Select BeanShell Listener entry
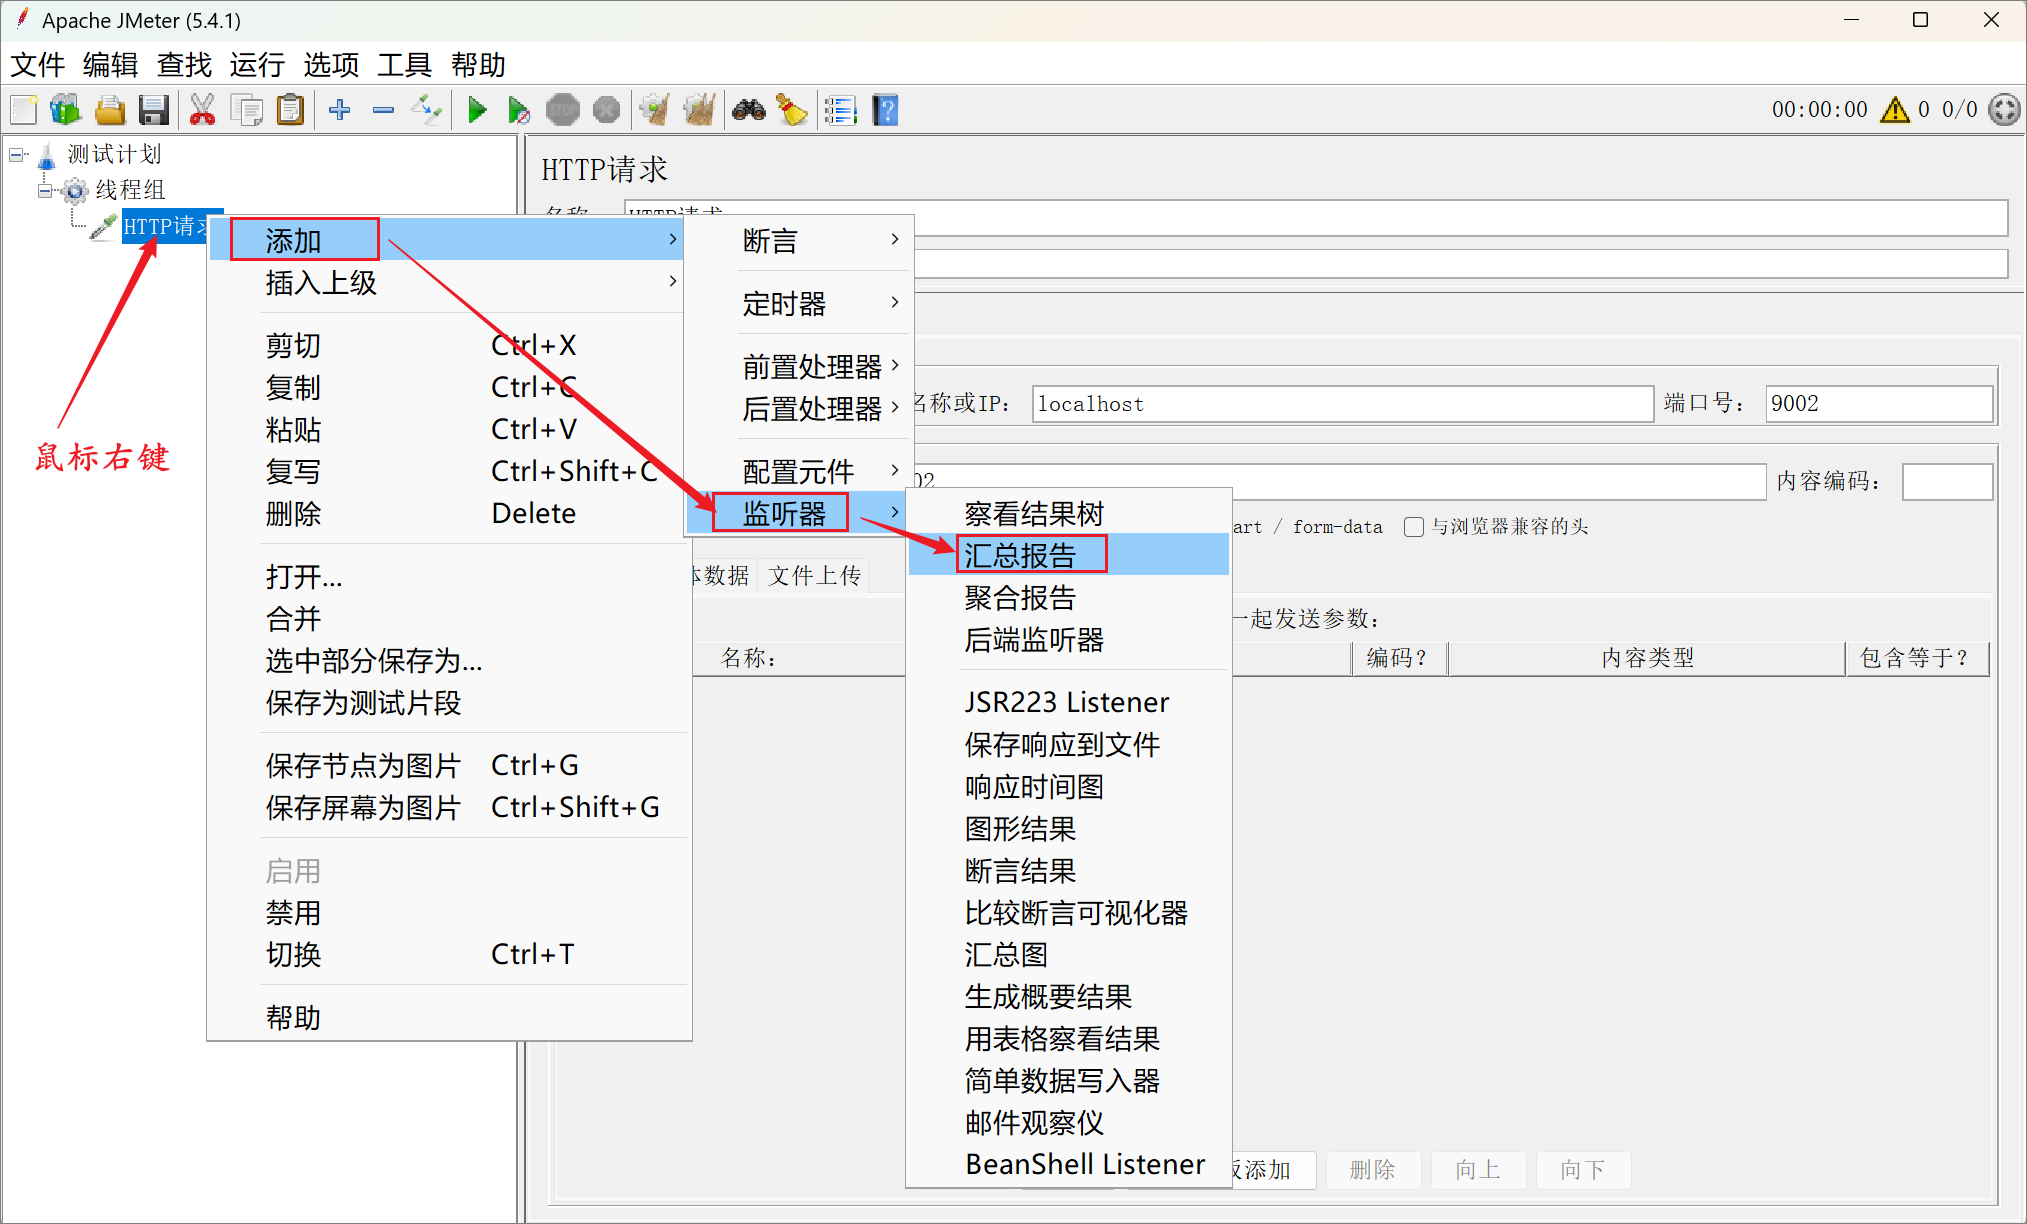The image size is (2027, 1224). [x=1068, y=1164]
